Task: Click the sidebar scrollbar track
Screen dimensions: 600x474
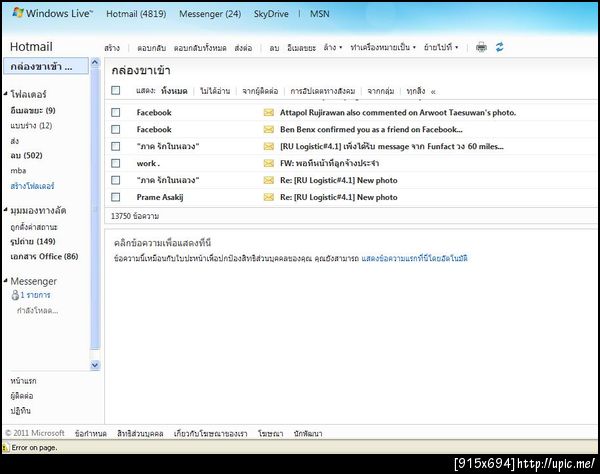Action: (x=95, y=208)
